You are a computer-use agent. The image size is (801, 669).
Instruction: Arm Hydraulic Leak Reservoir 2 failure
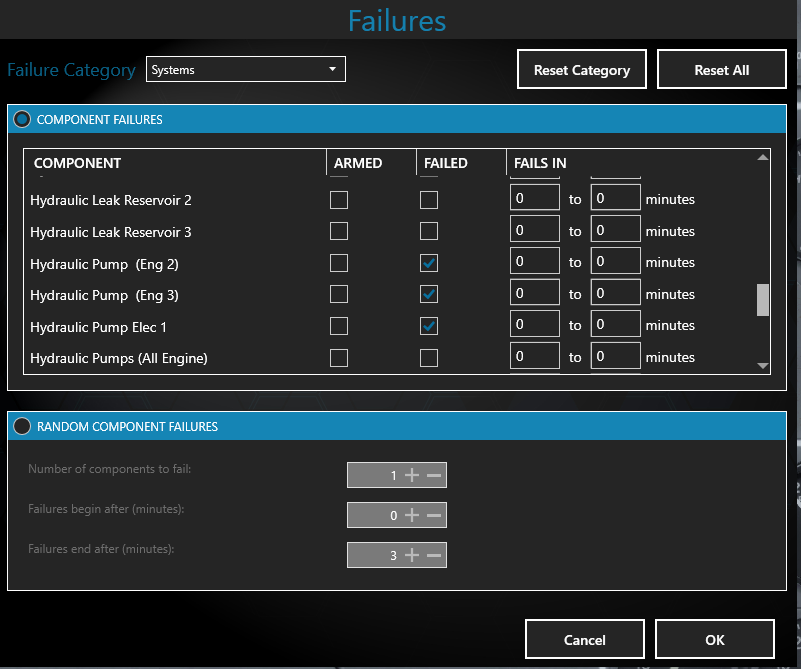[x=339, y=200]
